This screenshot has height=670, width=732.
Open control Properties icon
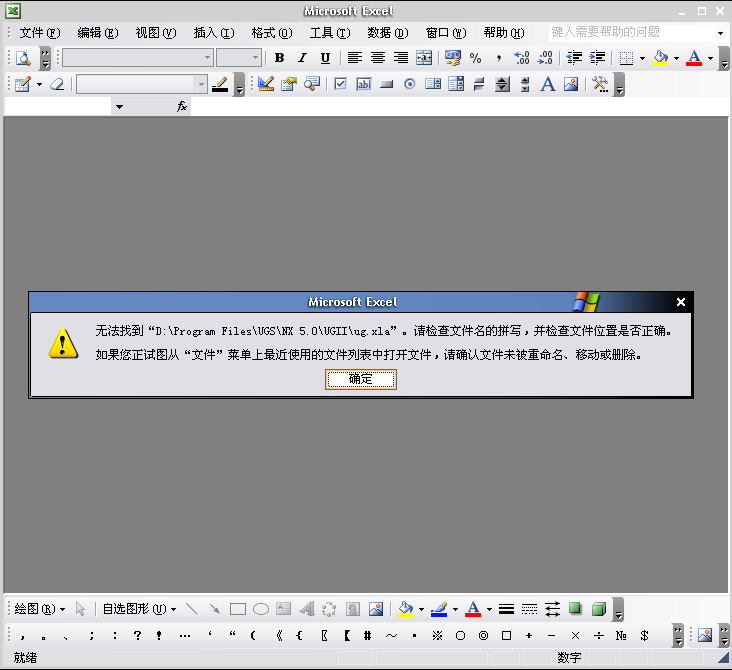[289, 85]
